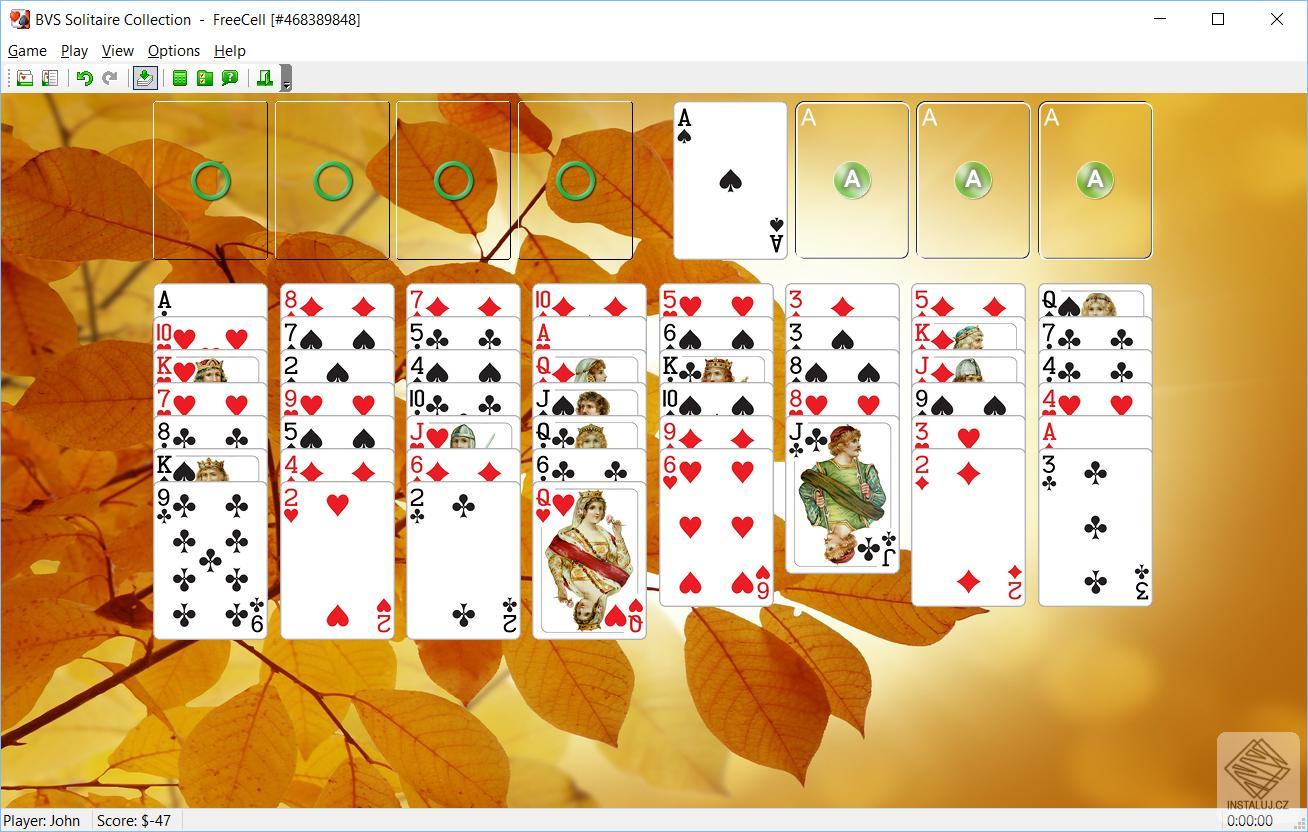
Task: Select the first empty free cell
Action: tap(210, 181)
